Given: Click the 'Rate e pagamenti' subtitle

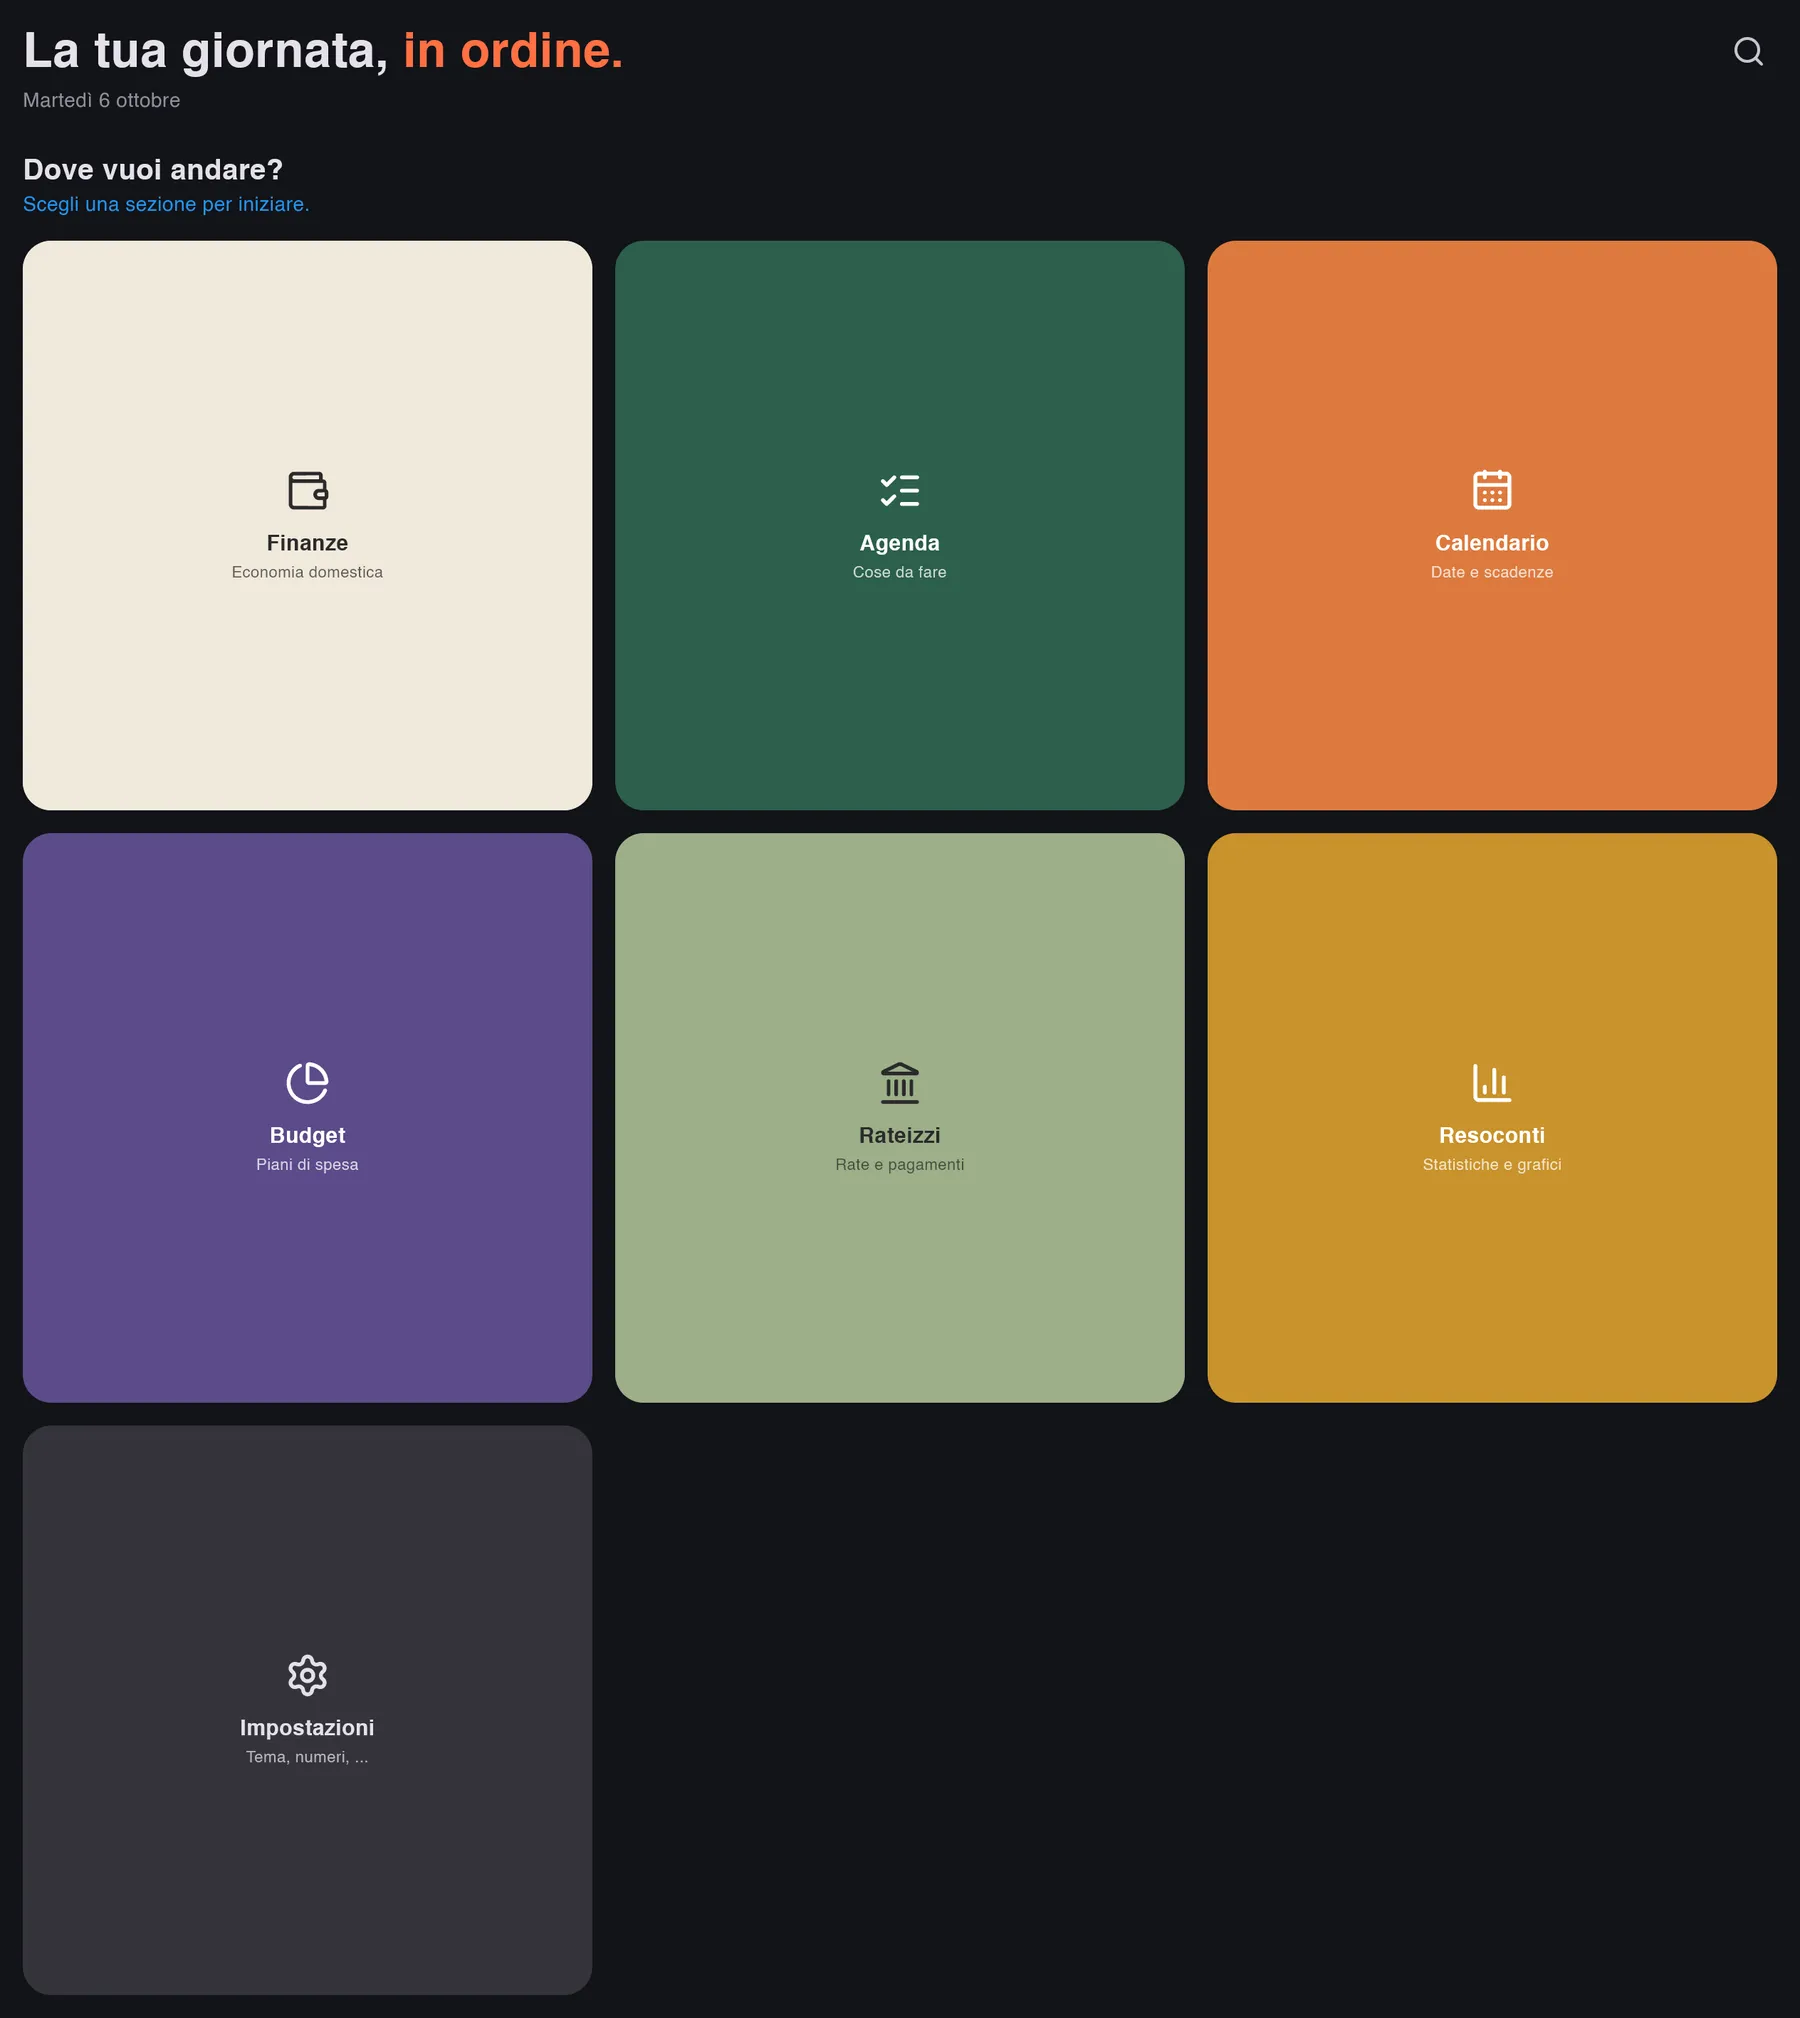Looking at the screenshot, I should tap(899, 1164).
